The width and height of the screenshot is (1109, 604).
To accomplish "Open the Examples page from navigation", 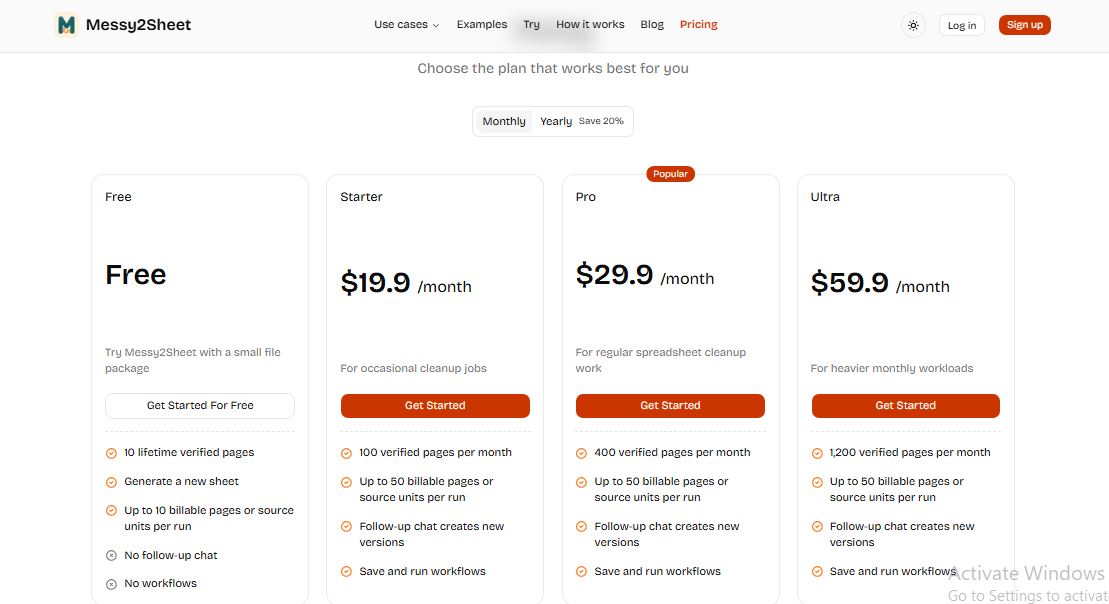I will 482,25.
